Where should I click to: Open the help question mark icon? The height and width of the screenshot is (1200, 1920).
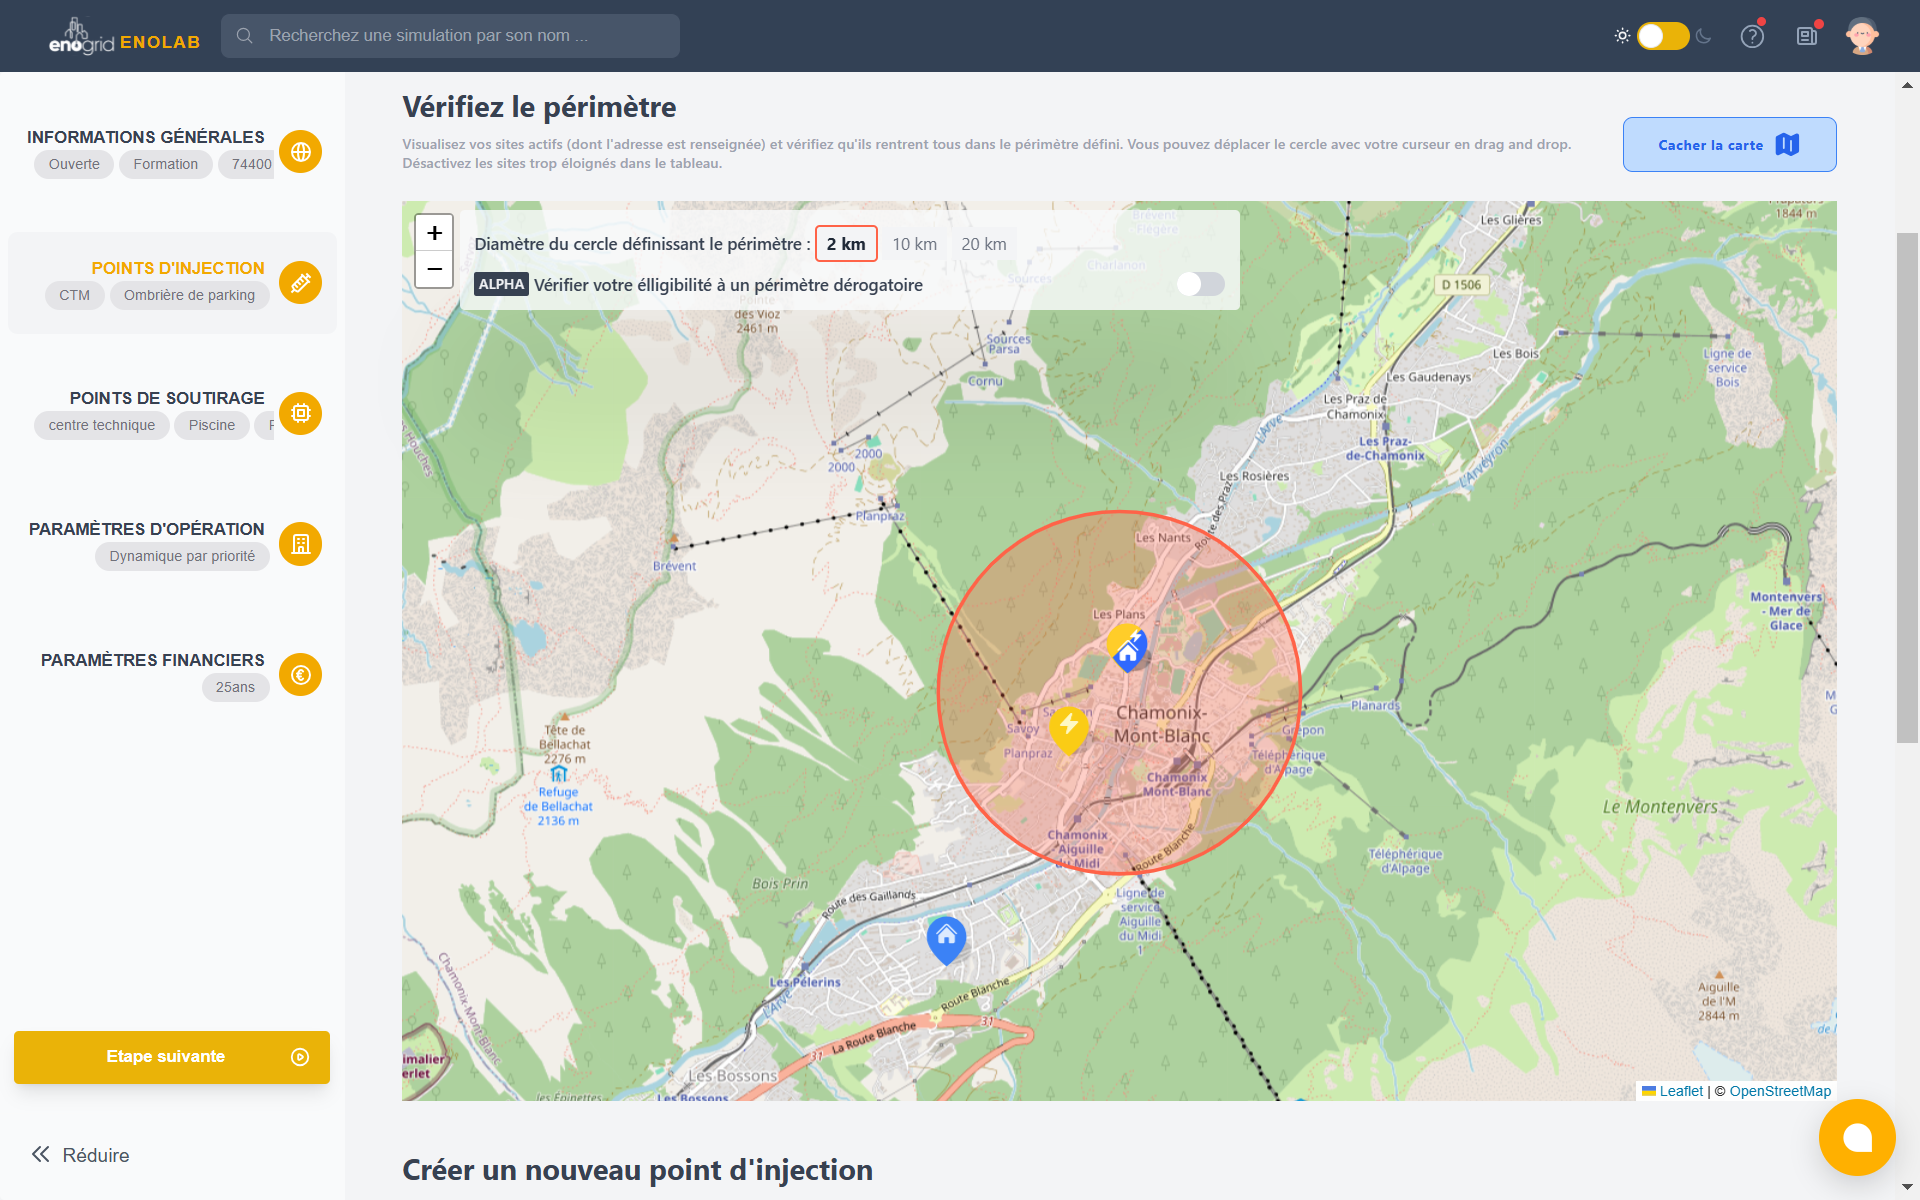[1752, 36]
